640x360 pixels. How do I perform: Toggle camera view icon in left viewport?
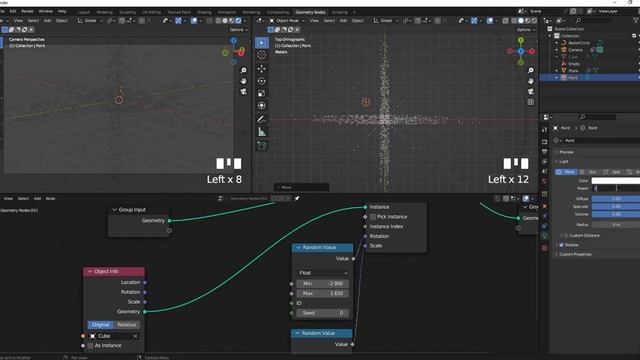pos(243,91)
